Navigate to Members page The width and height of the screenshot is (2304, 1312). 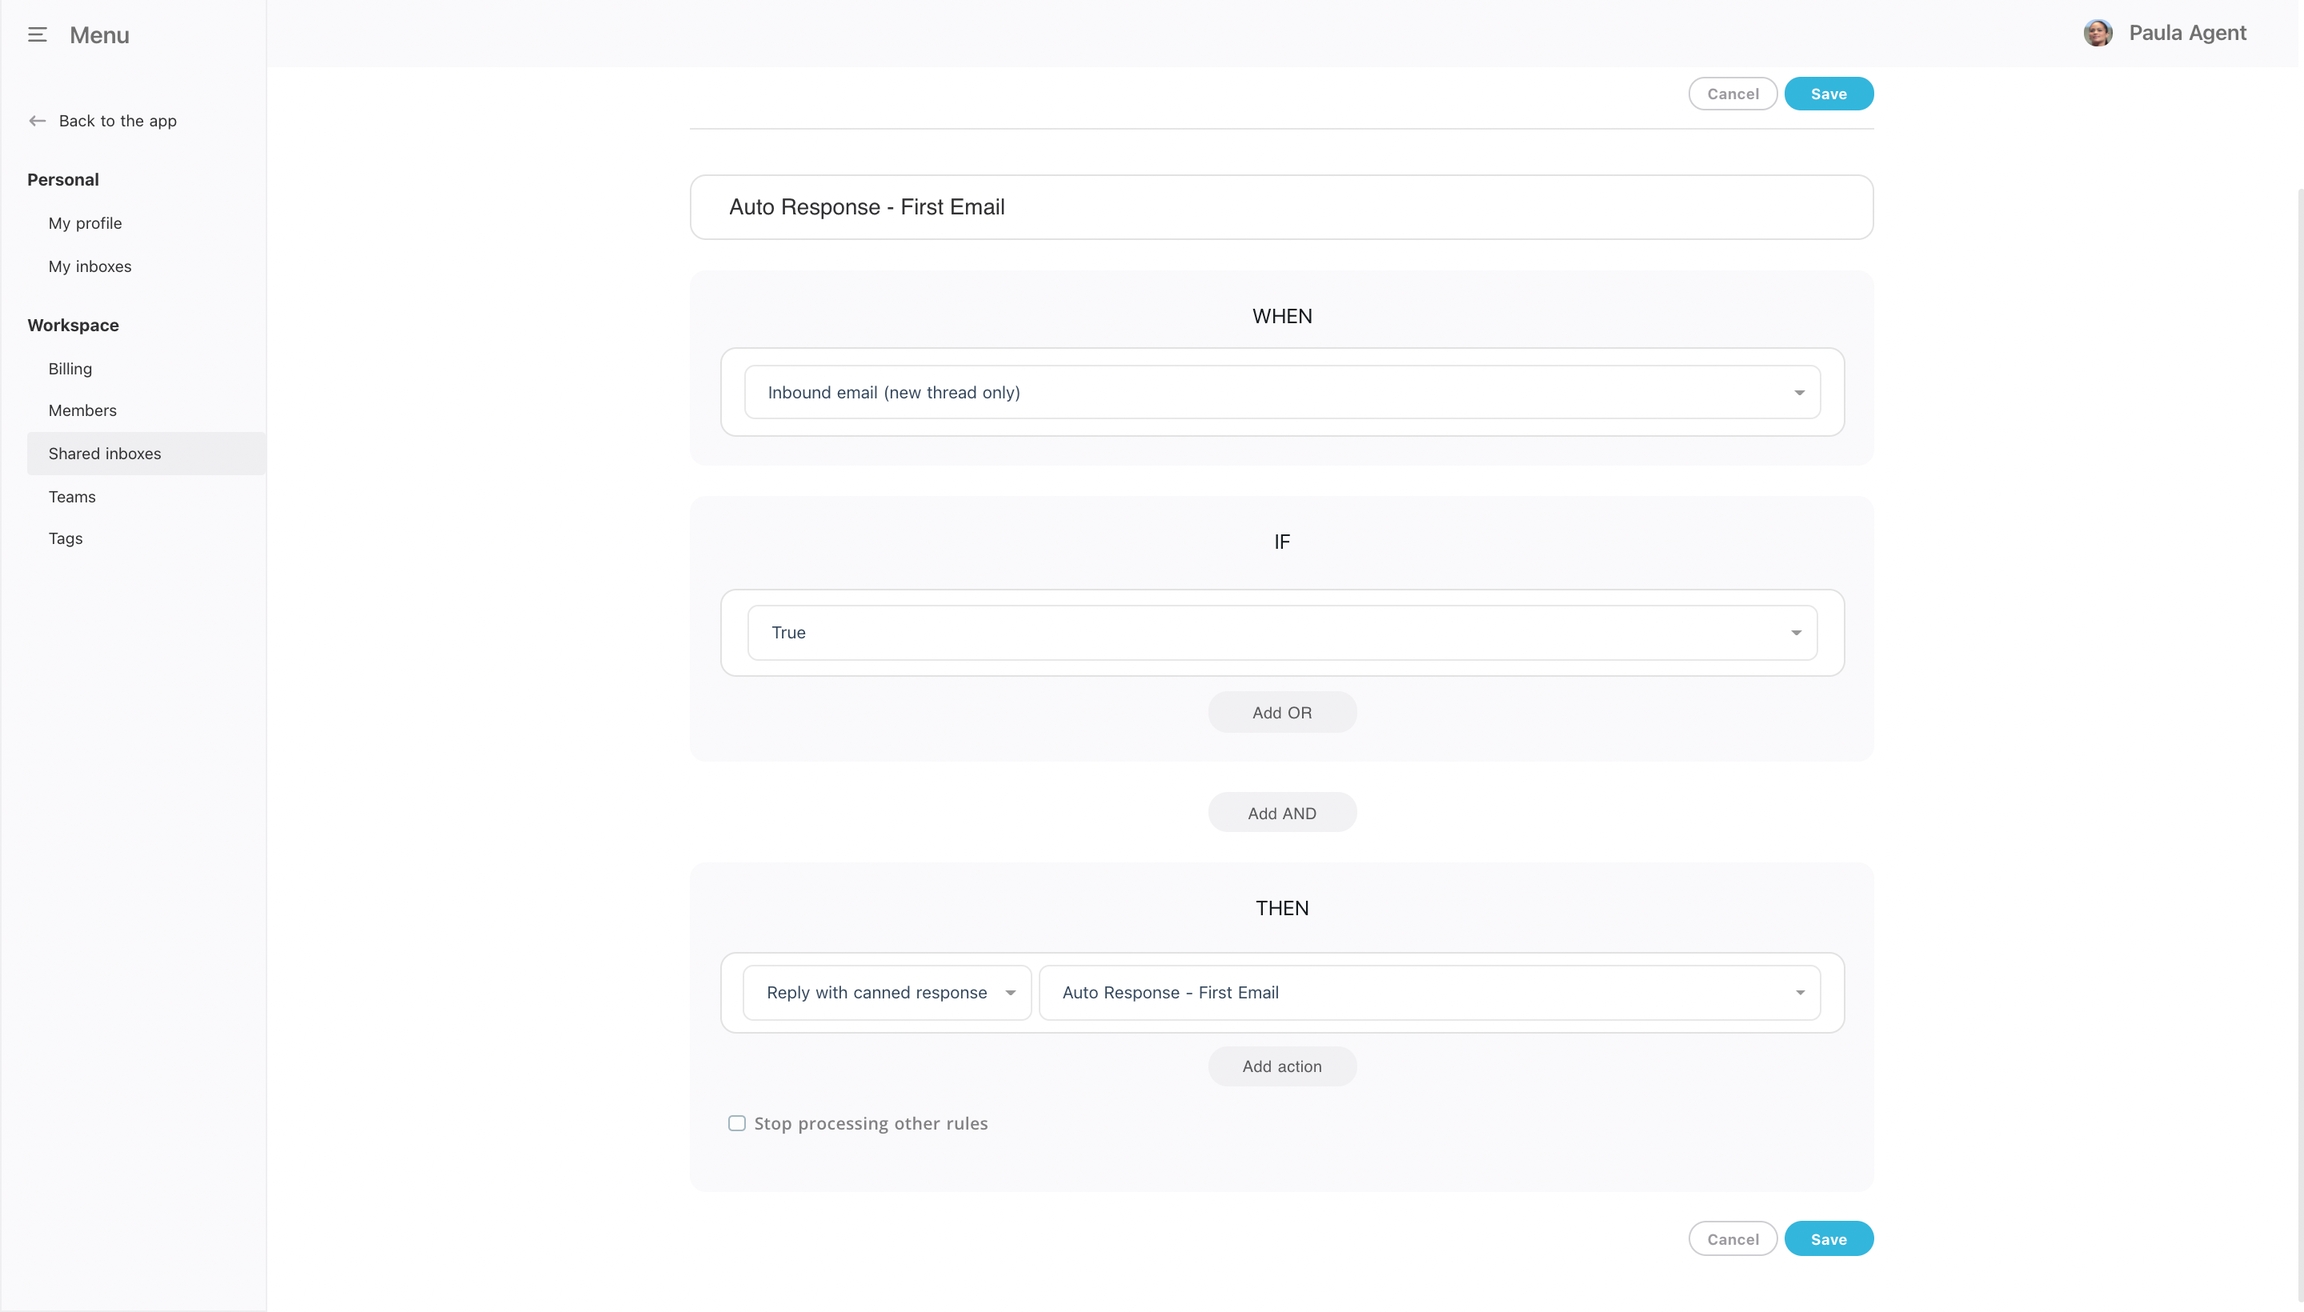[82, 411]
